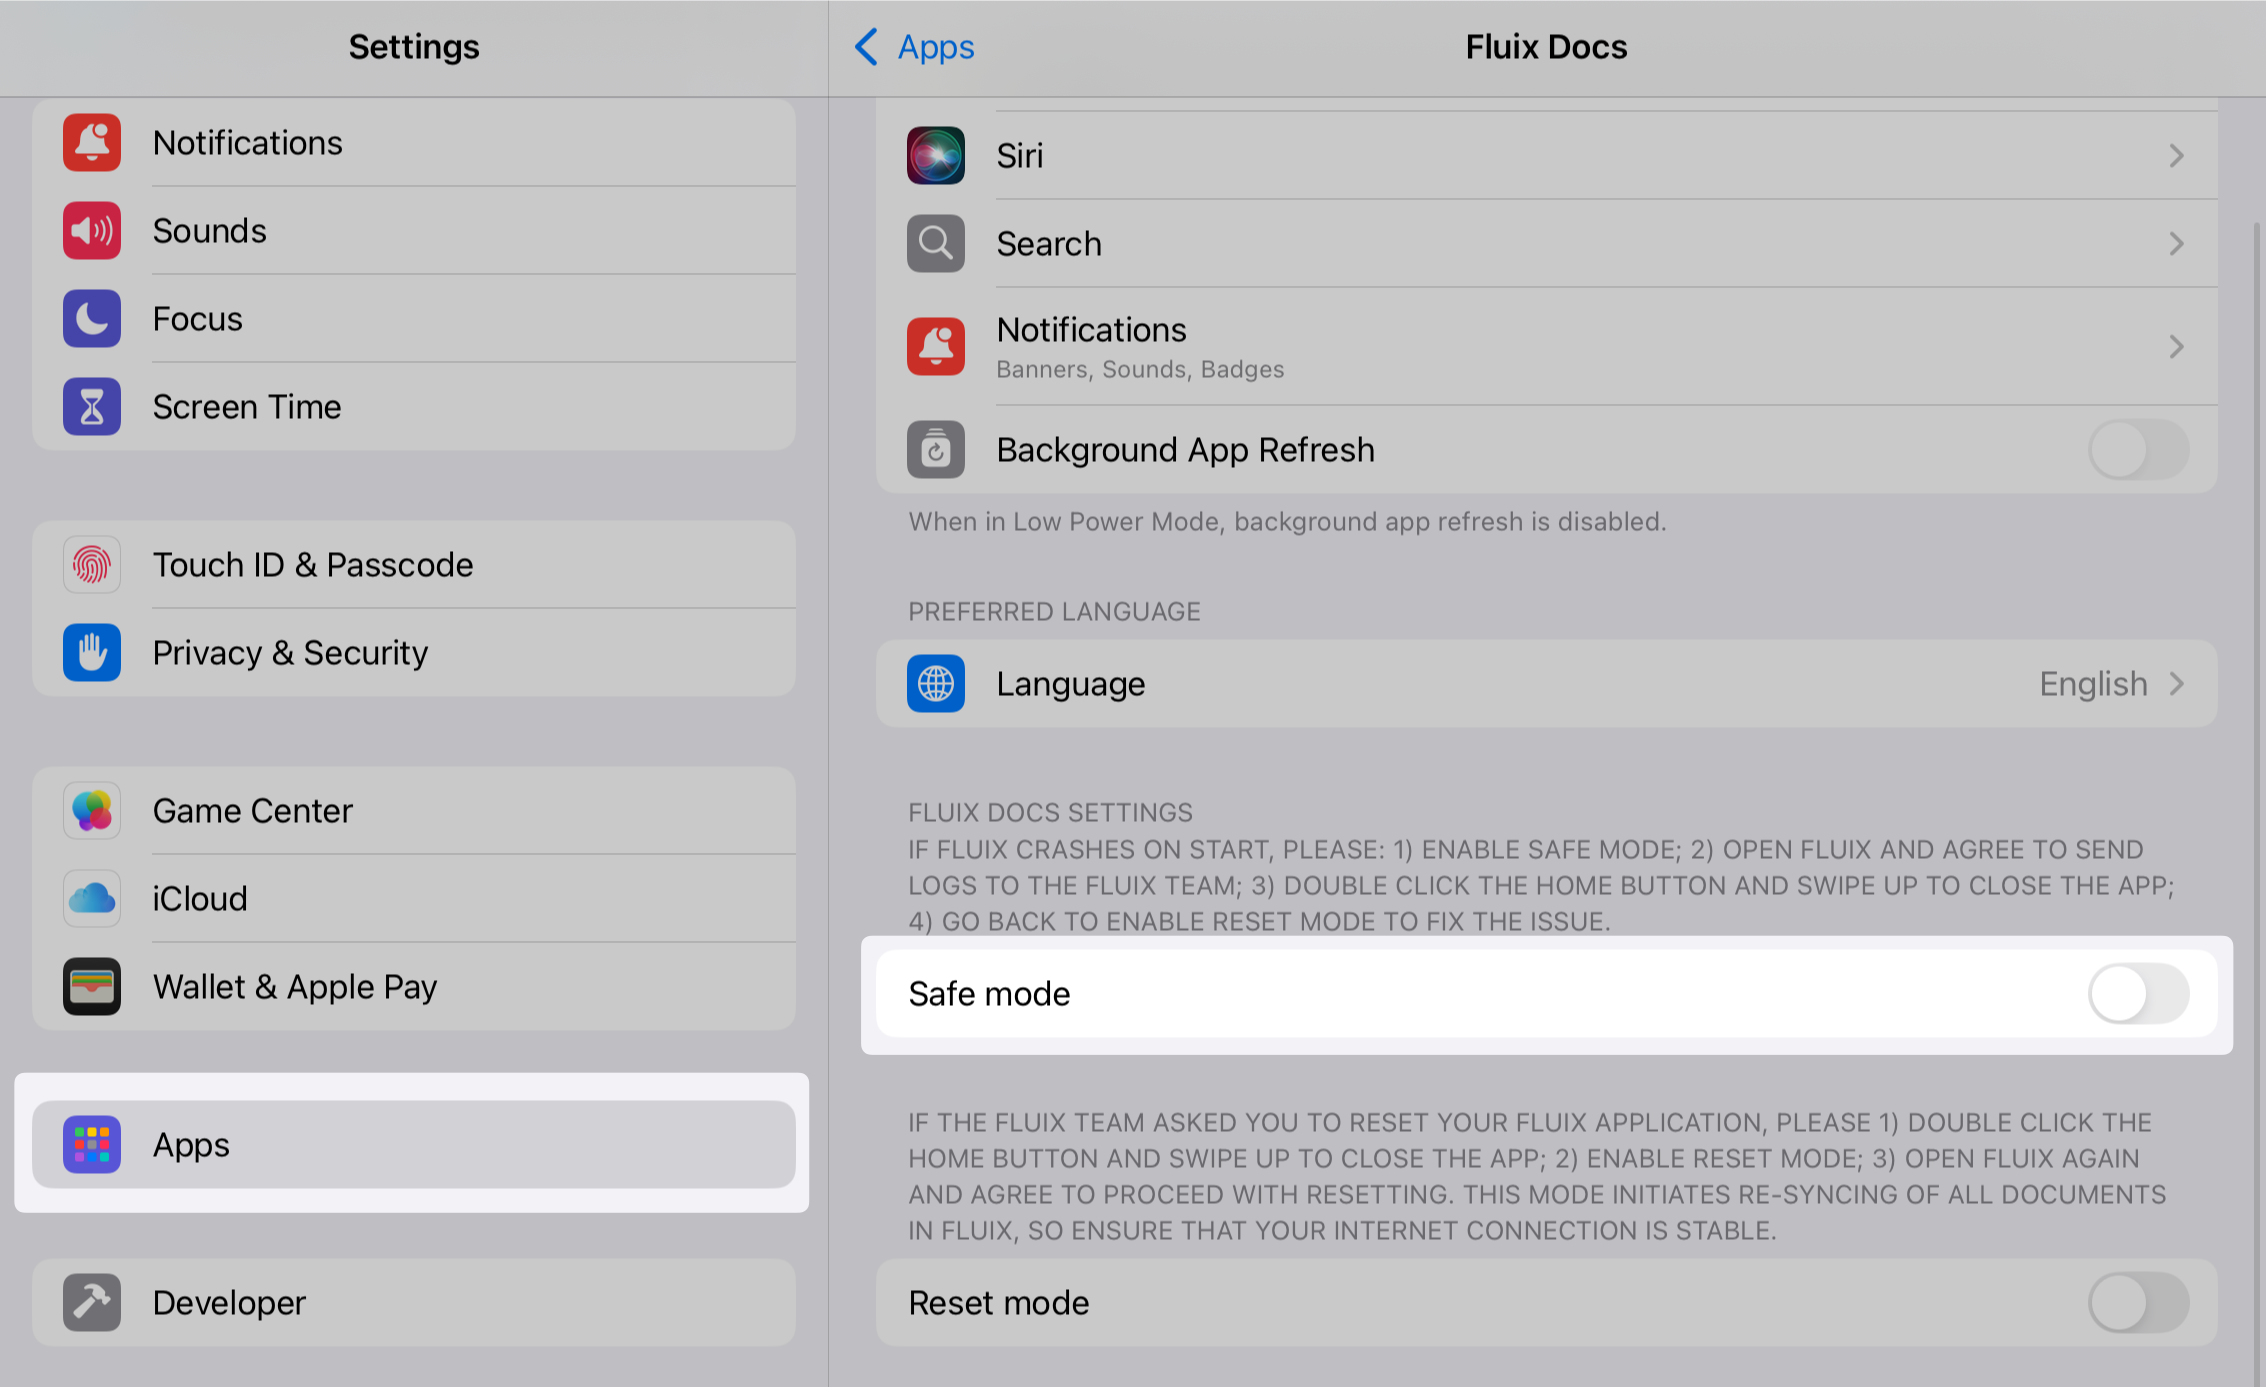Viewport: 2266px width, 1387px height.
Task: Open Privacy & Security in sidebar
Action: point(290,653)
